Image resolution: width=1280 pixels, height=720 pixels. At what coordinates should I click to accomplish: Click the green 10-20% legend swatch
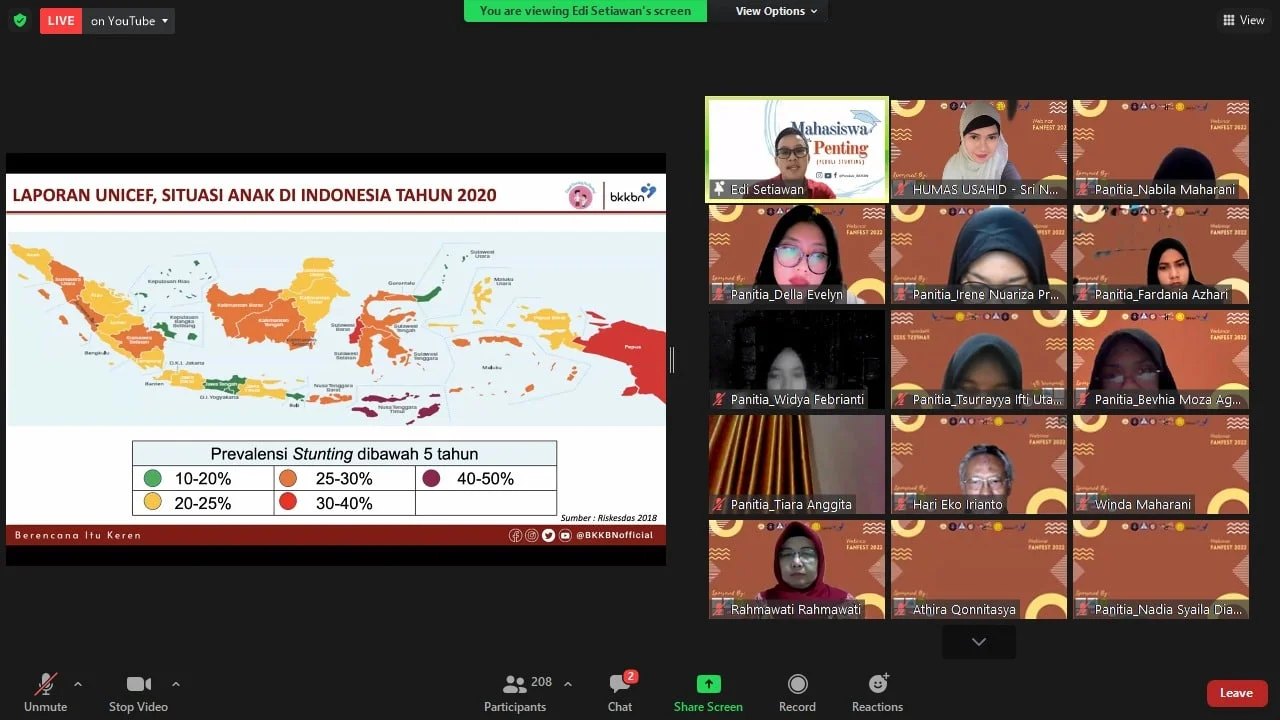(x=153, y=478)
